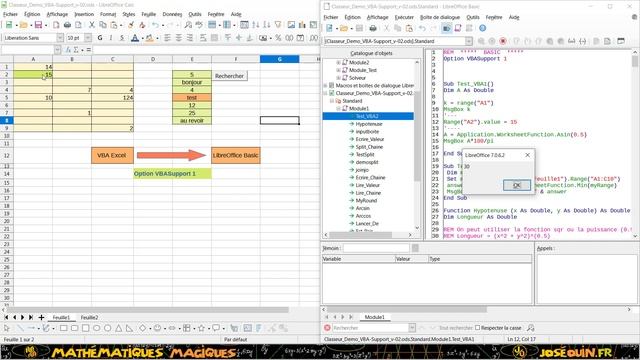Open font size dropdown 10 pt
The image size is (640, 360).
click(88, 38)
